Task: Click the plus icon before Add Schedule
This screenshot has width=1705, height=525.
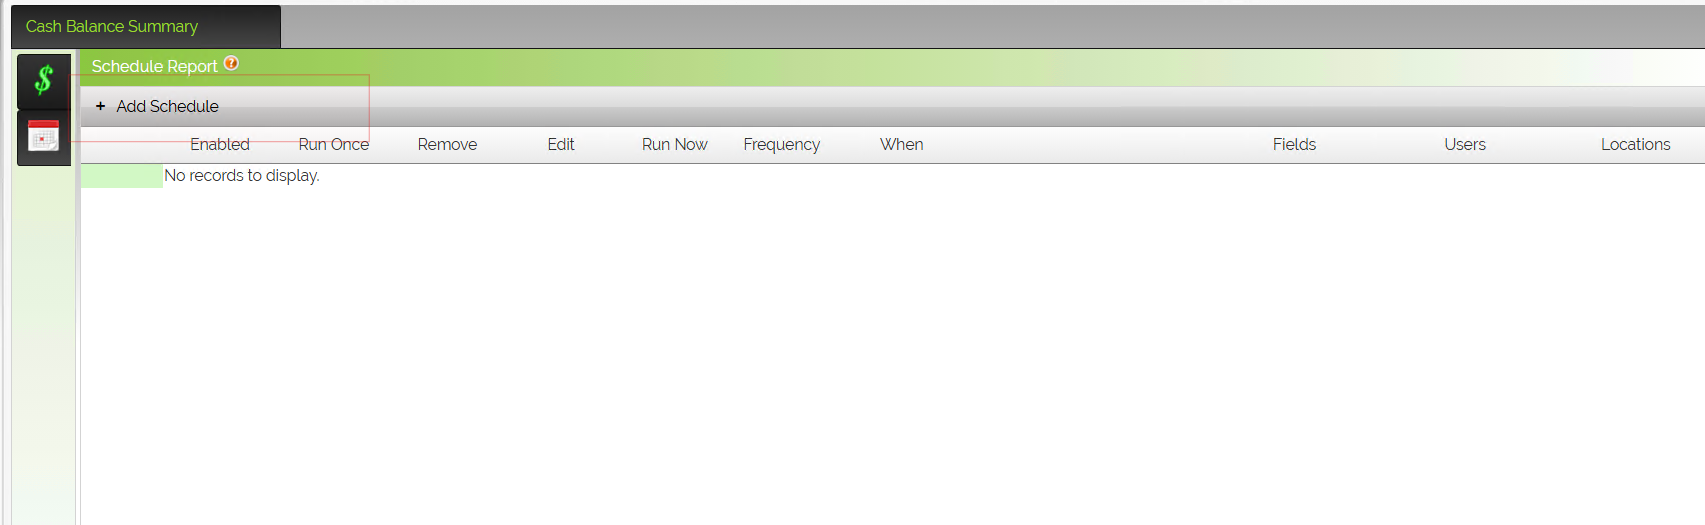Action: [100, 106]
